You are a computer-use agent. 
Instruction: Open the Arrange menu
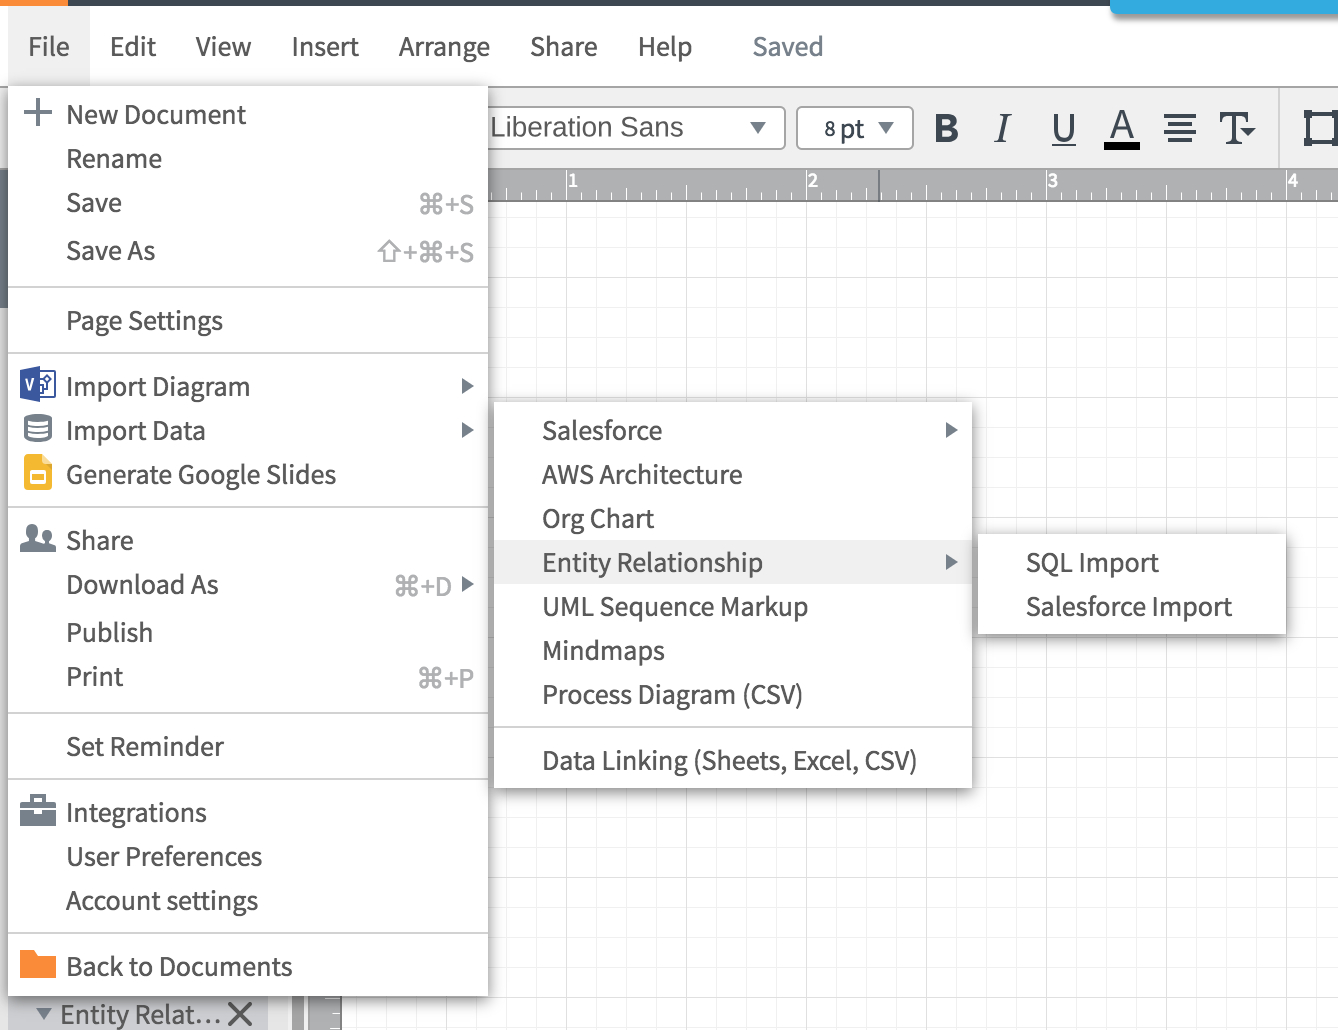coord(444,47)
